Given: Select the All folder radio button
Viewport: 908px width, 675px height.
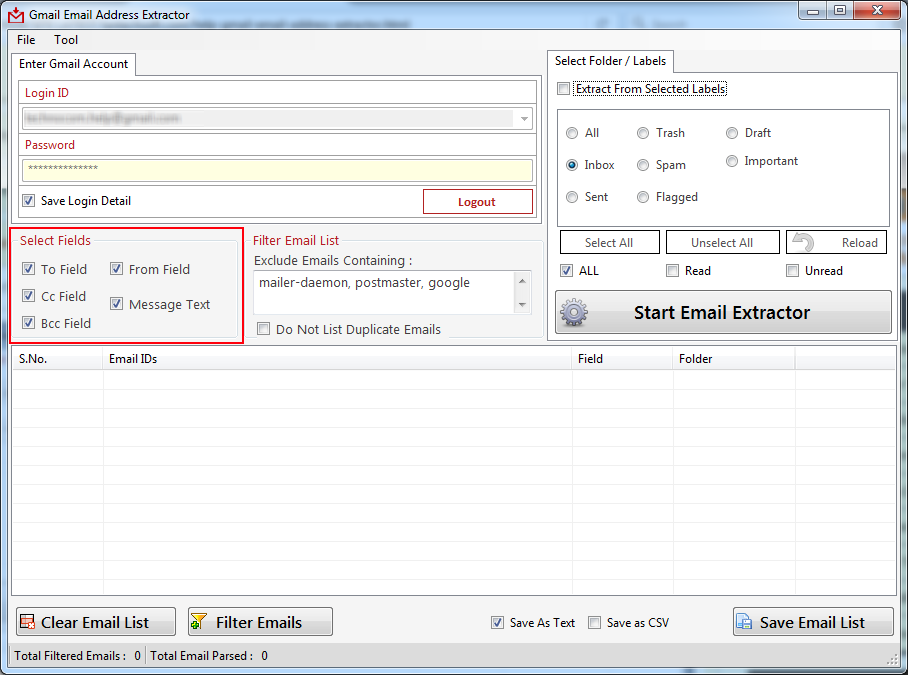Looking at the screenshot, I should pyautogui.click(x=572, y=133).
